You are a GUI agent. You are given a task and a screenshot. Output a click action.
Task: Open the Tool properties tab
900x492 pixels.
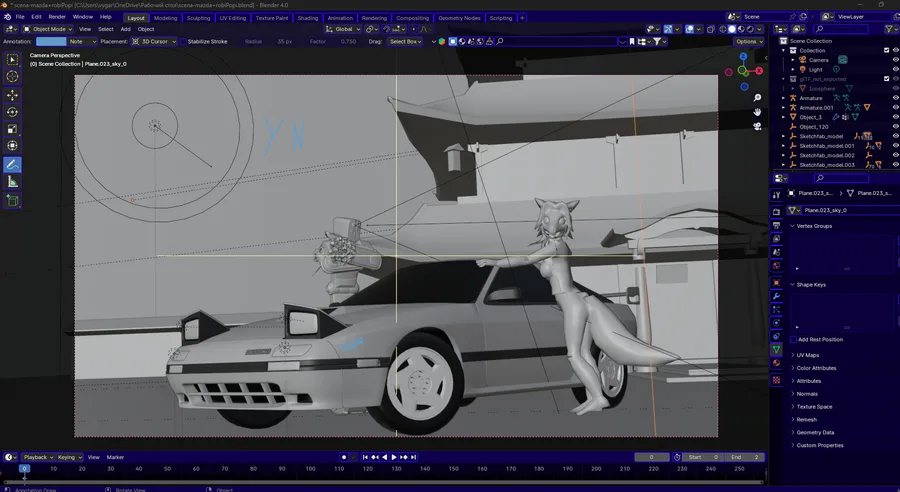776,195
